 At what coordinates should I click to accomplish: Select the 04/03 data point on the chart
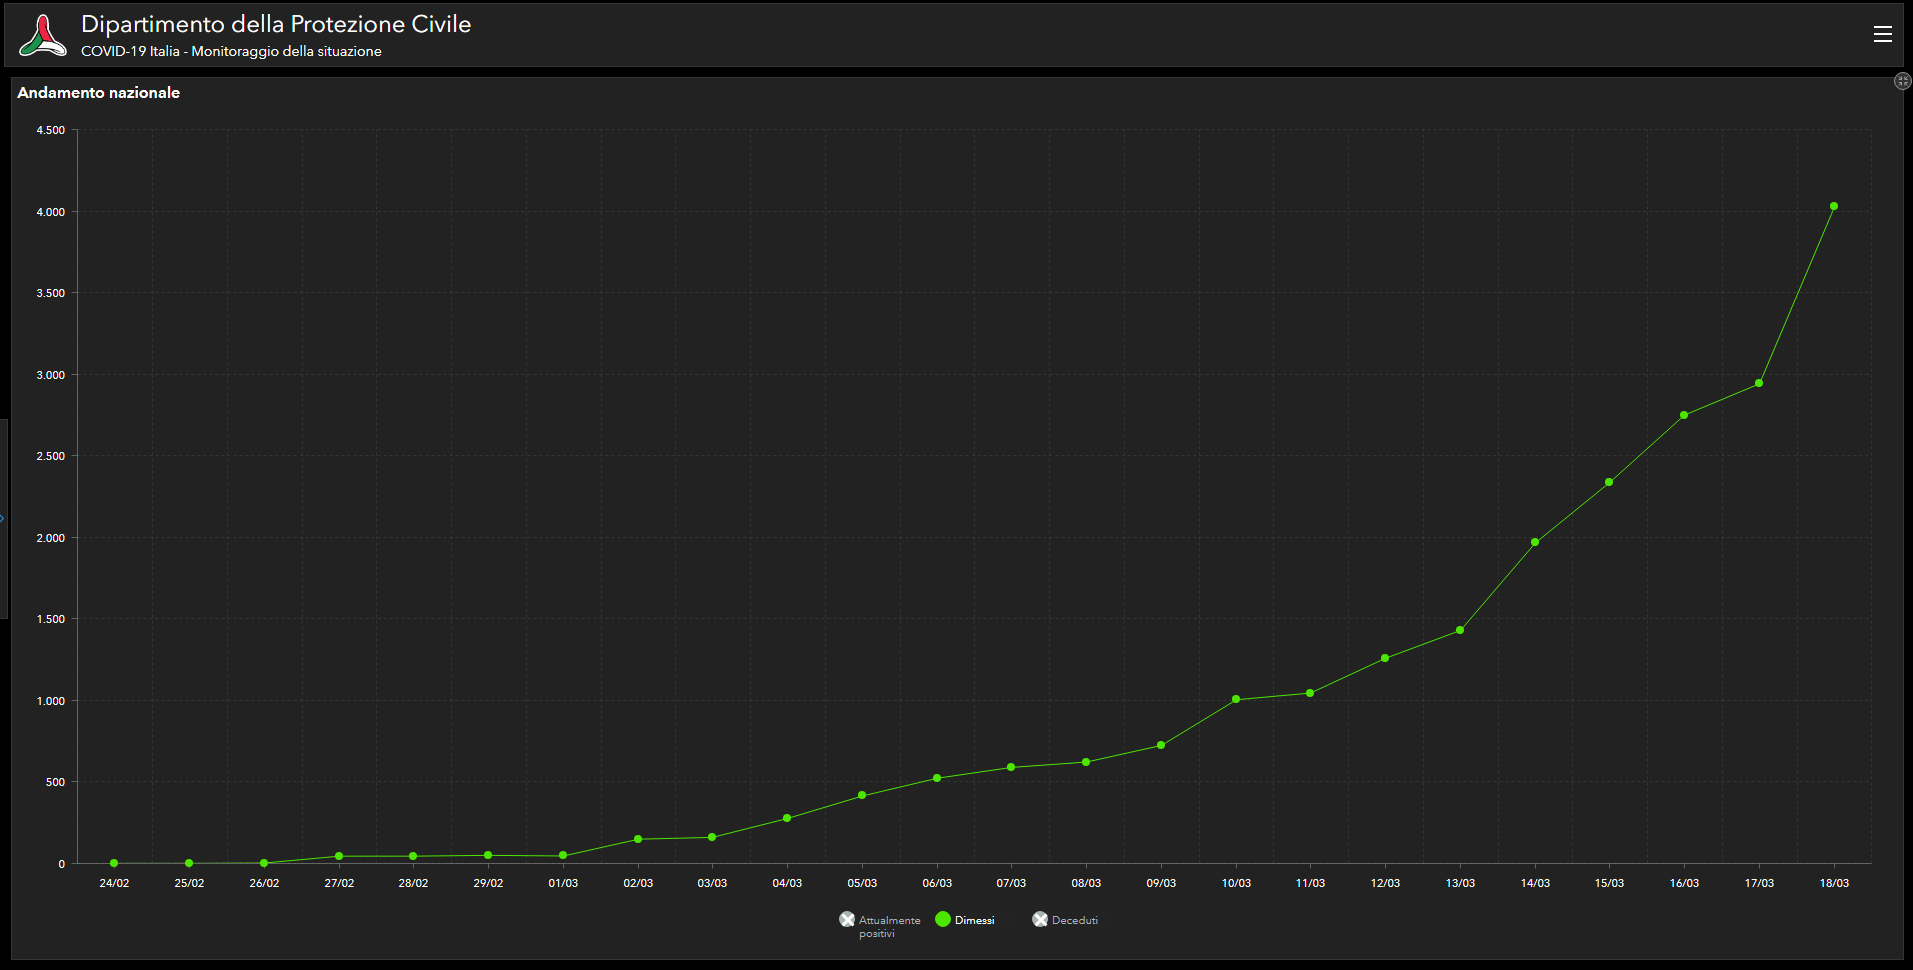click(787, 818)
